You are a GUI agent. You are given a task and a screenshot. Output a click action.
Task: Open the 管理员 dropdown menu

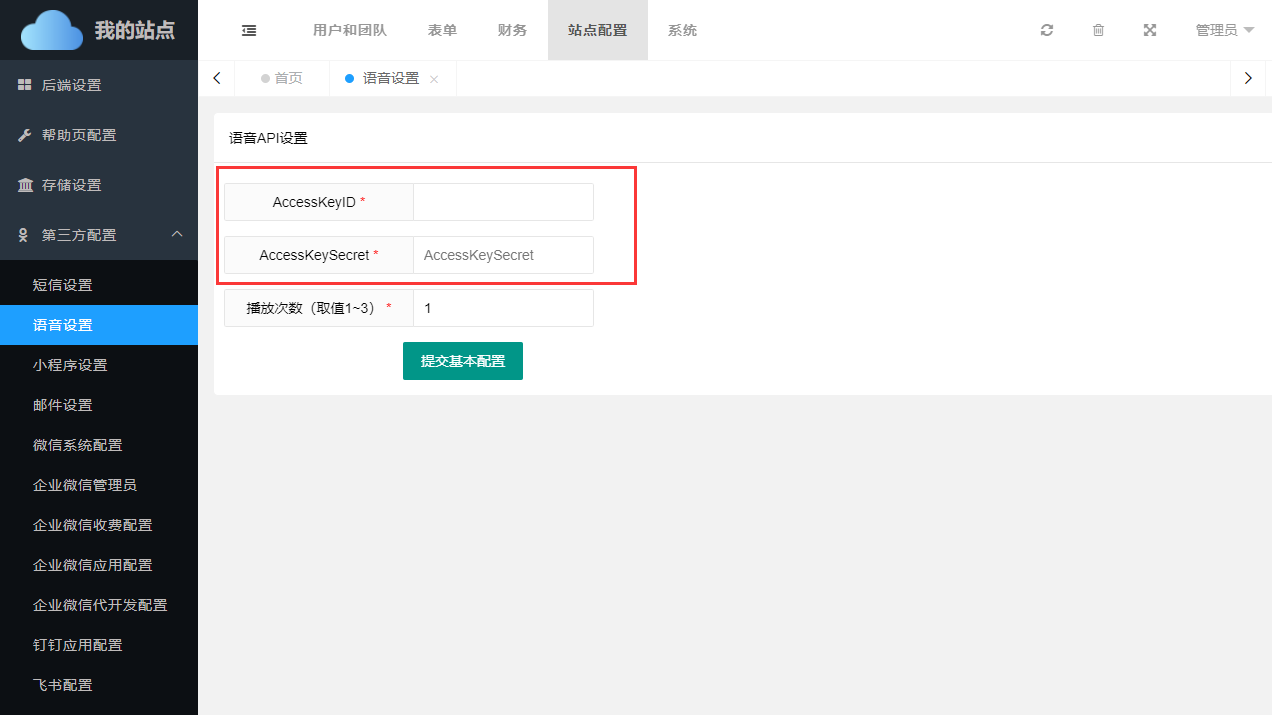(x=1224, y=30)
